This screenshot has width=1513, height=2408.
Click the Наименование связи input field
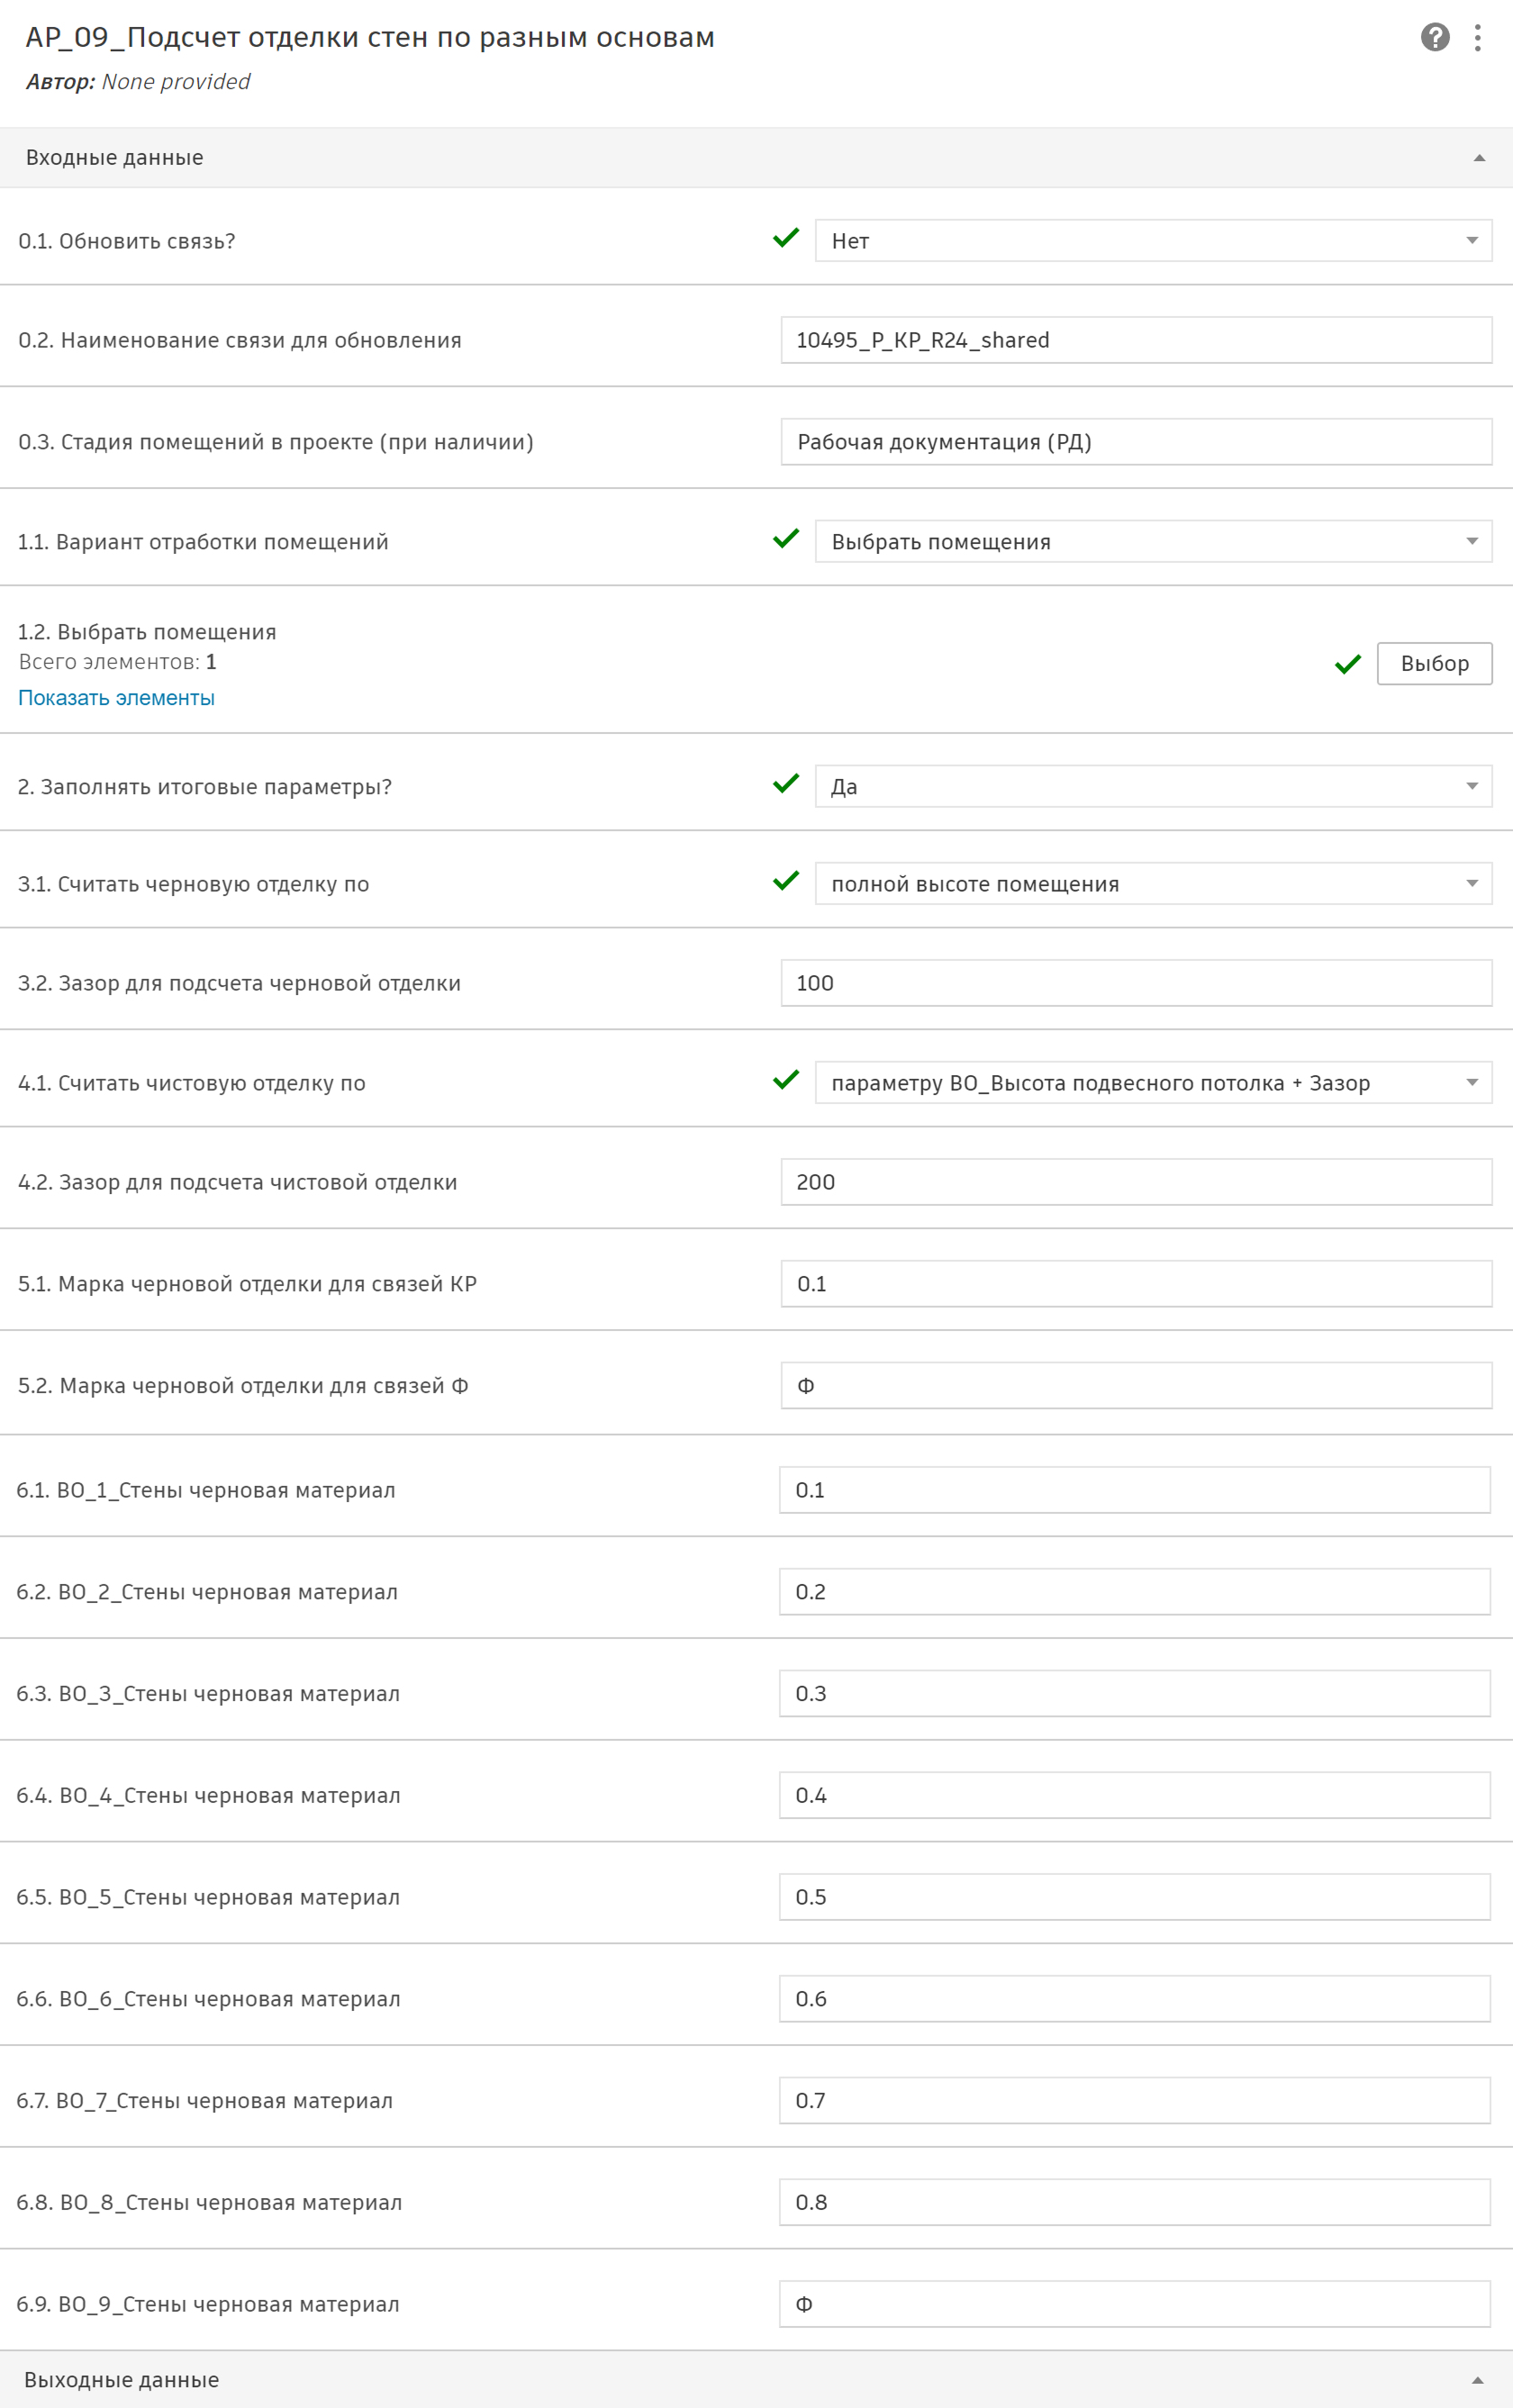click(x=1136, y=340)
